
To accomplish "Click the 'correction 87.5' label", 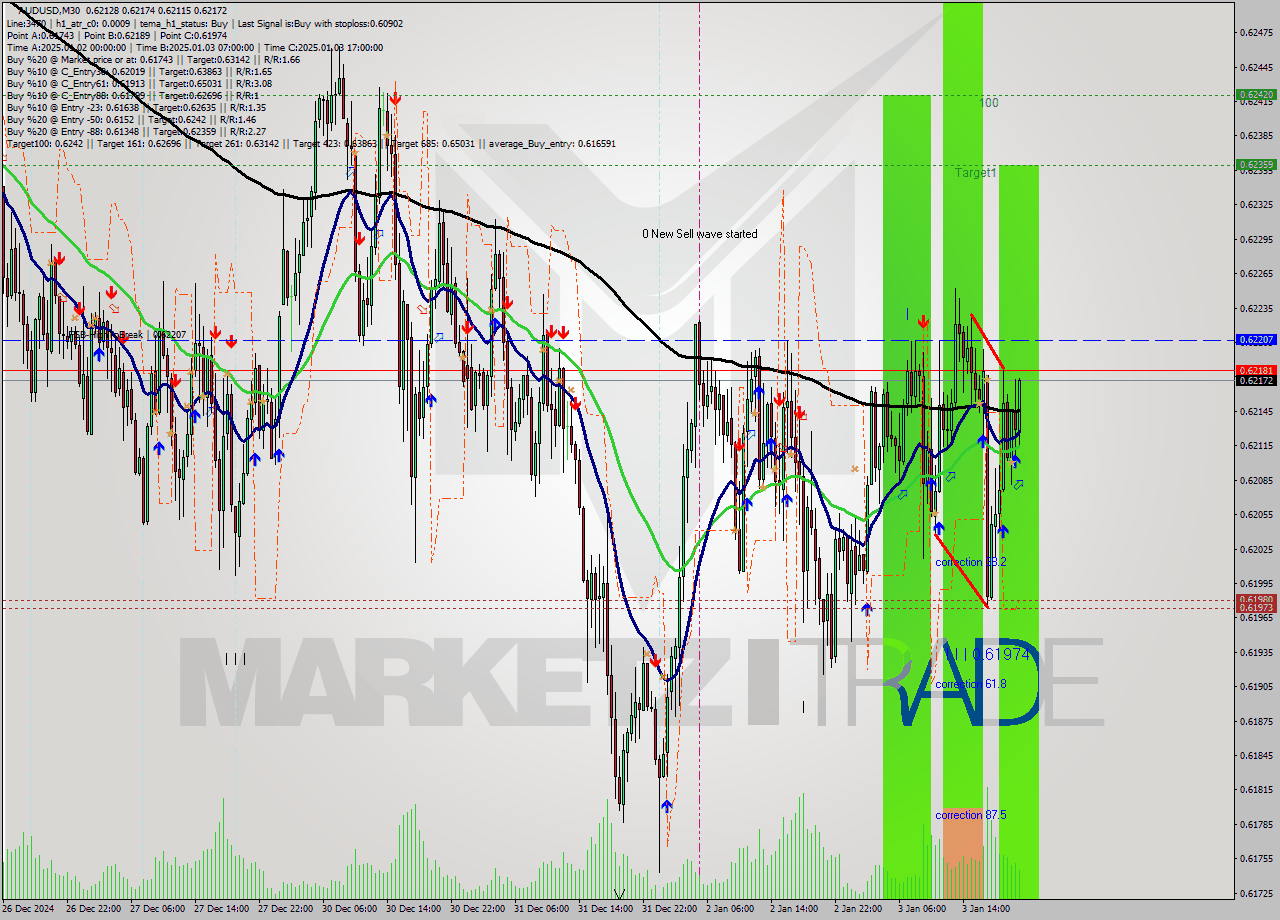I will [x=970, y=815].
